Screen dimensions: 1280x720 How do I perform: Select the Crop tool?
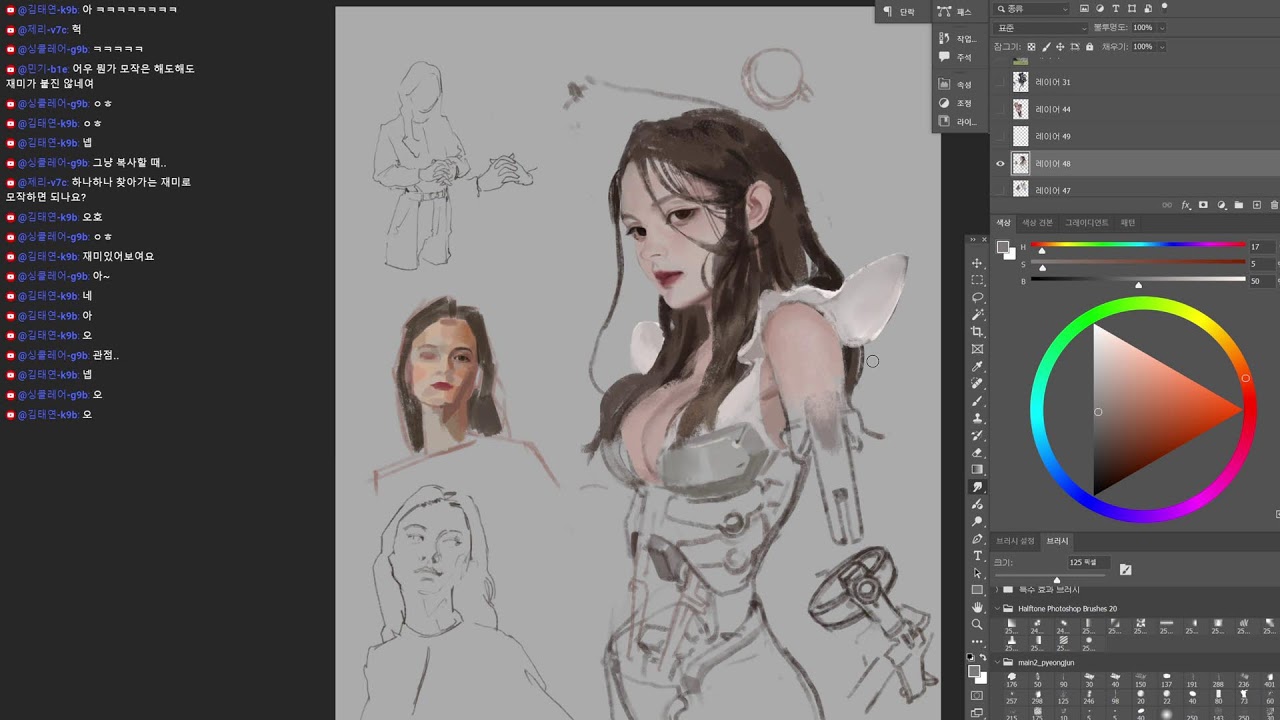click(977, 332)
